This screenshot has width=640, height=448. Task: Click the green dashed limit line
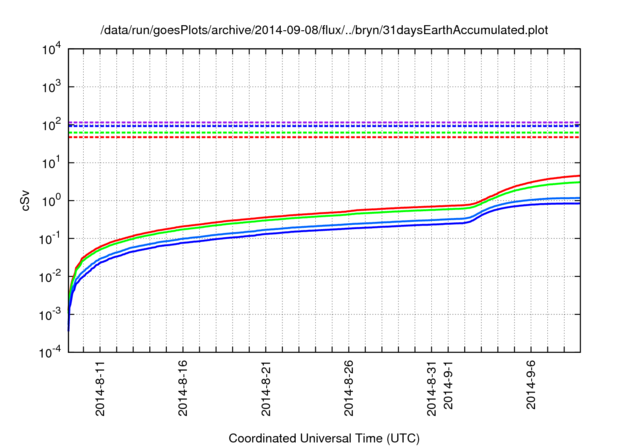tap(324, 133)
